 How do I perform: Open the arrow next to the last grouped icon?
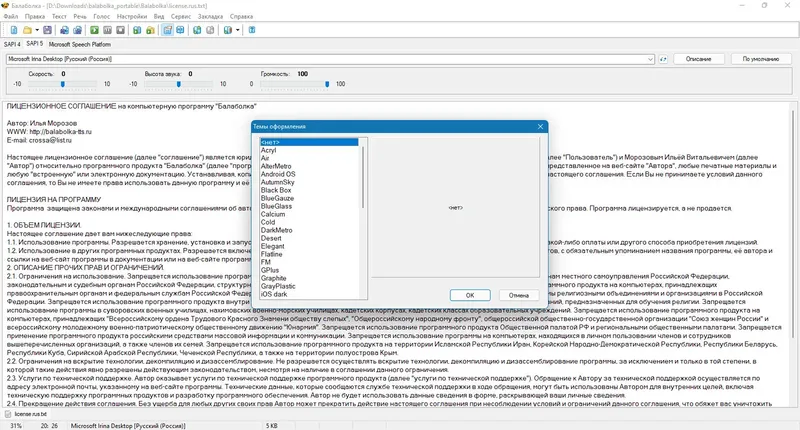coord(237,30)
